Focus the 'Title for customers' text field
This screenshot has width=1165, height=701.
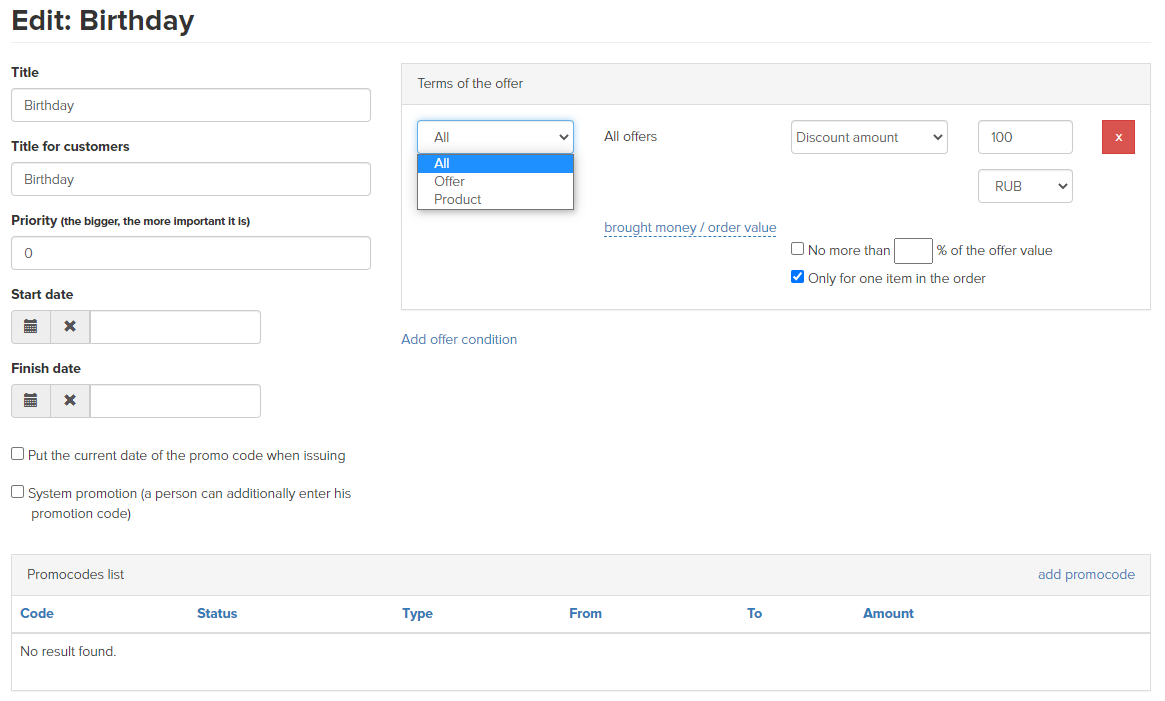tap(191, 179)
